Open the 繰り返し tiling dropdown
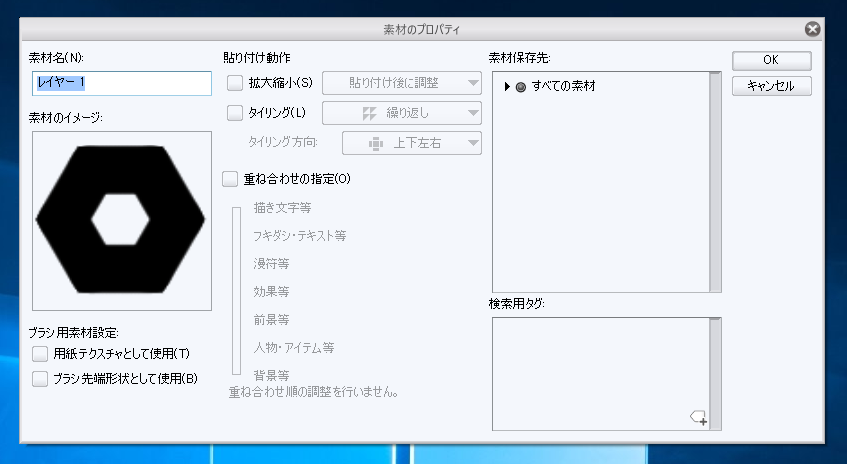This screenshot has width=847, height=464. 402,113
